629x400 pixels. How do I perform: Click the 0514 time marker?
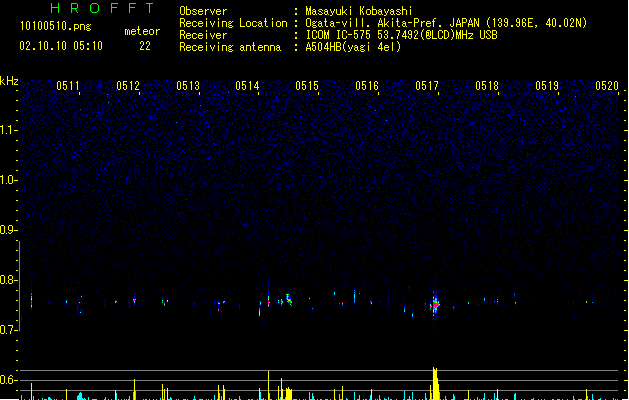click(x=247, y=86)
